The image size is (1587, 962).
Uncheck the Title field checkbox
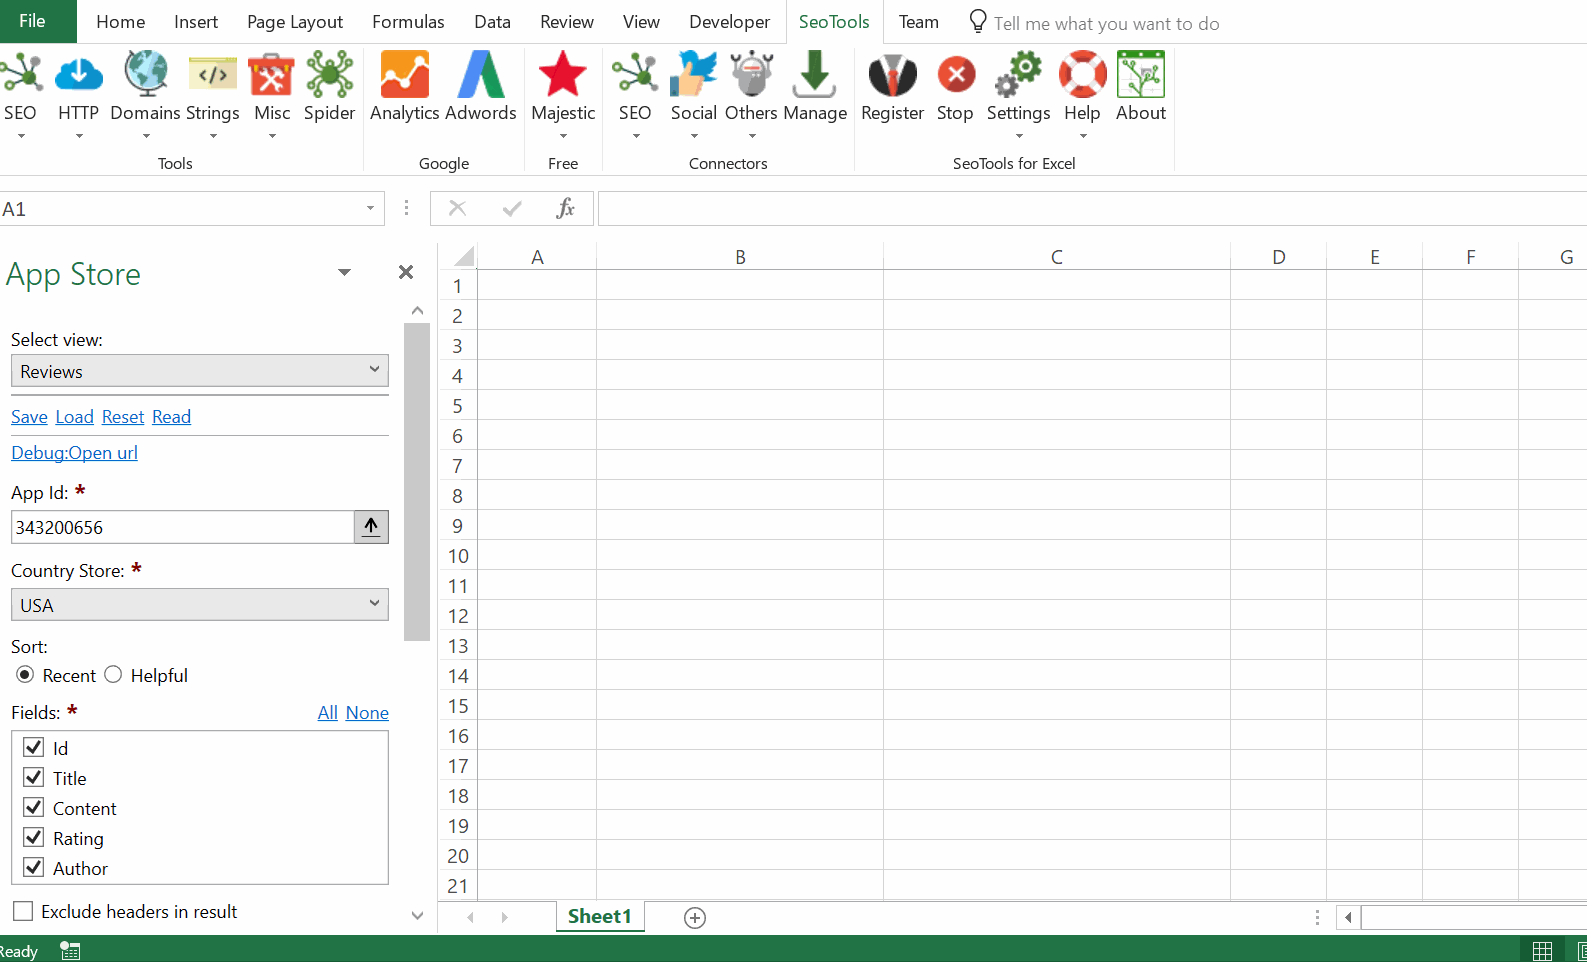[x=34, y=777]
